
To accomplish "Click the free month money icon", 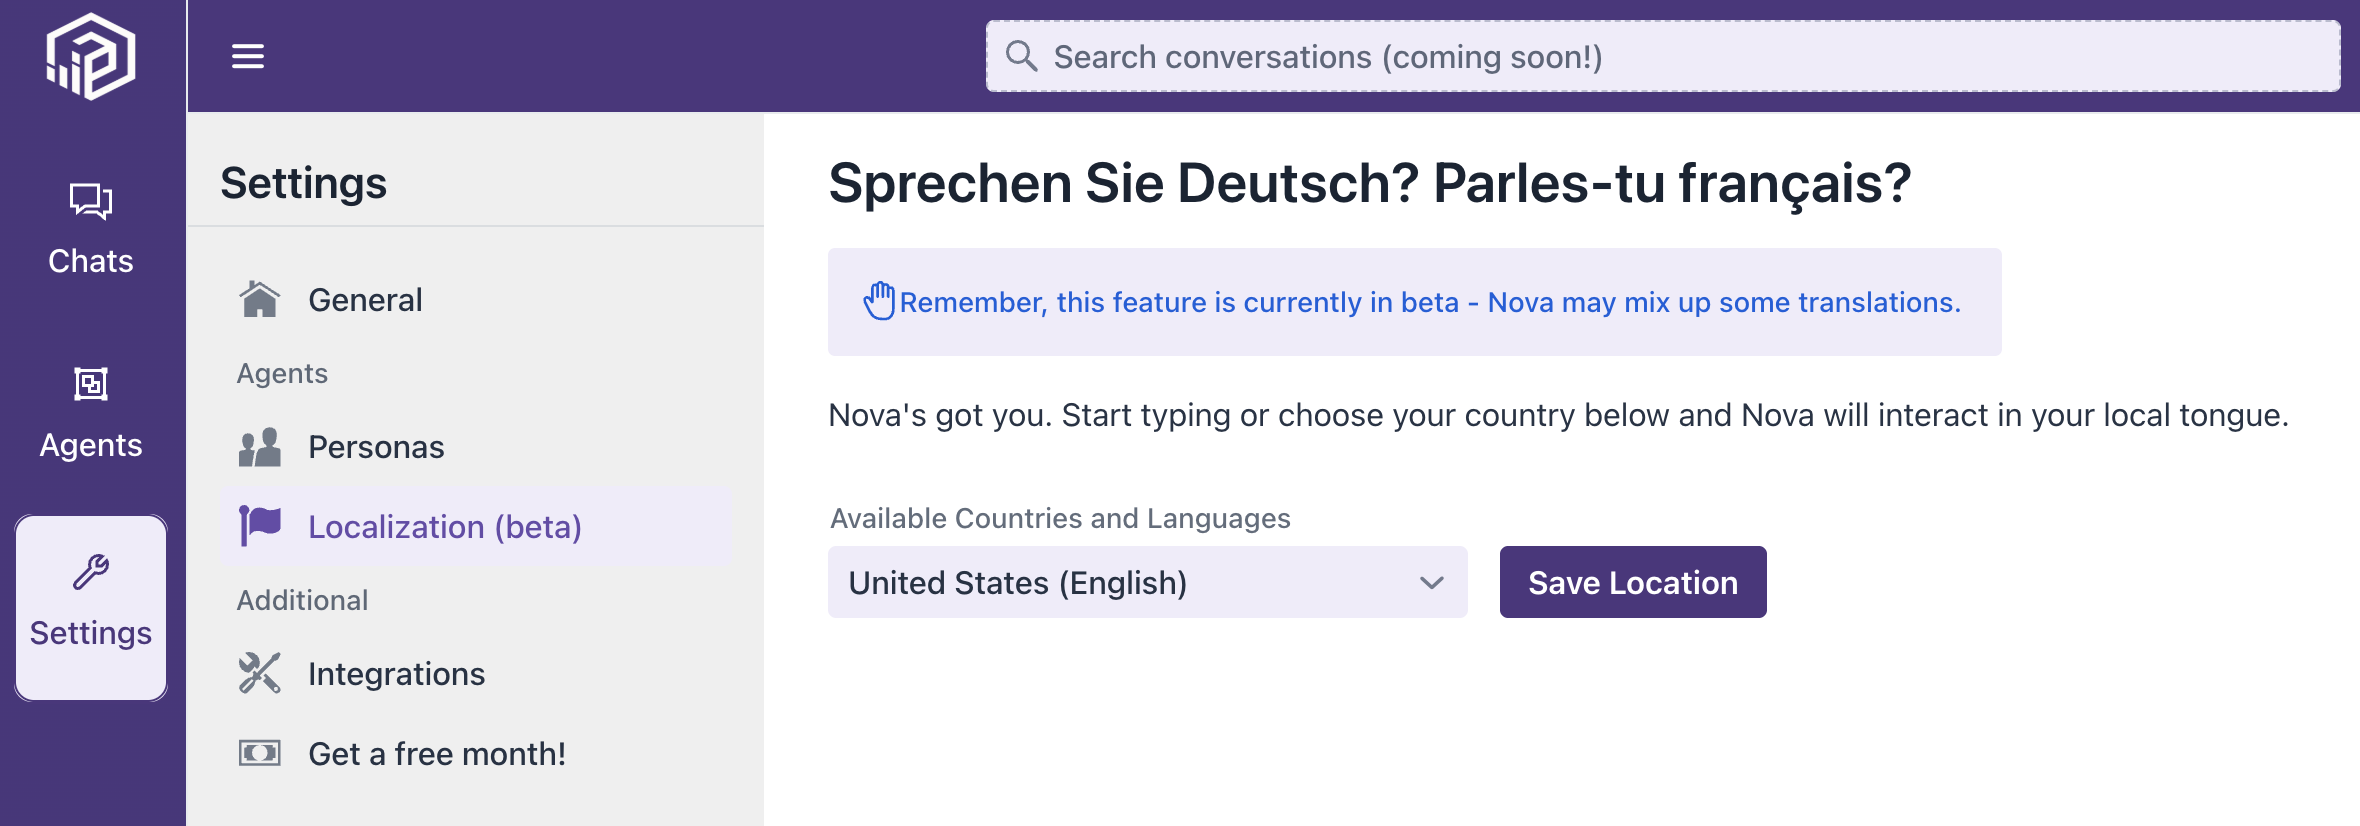I will point(260,753).
